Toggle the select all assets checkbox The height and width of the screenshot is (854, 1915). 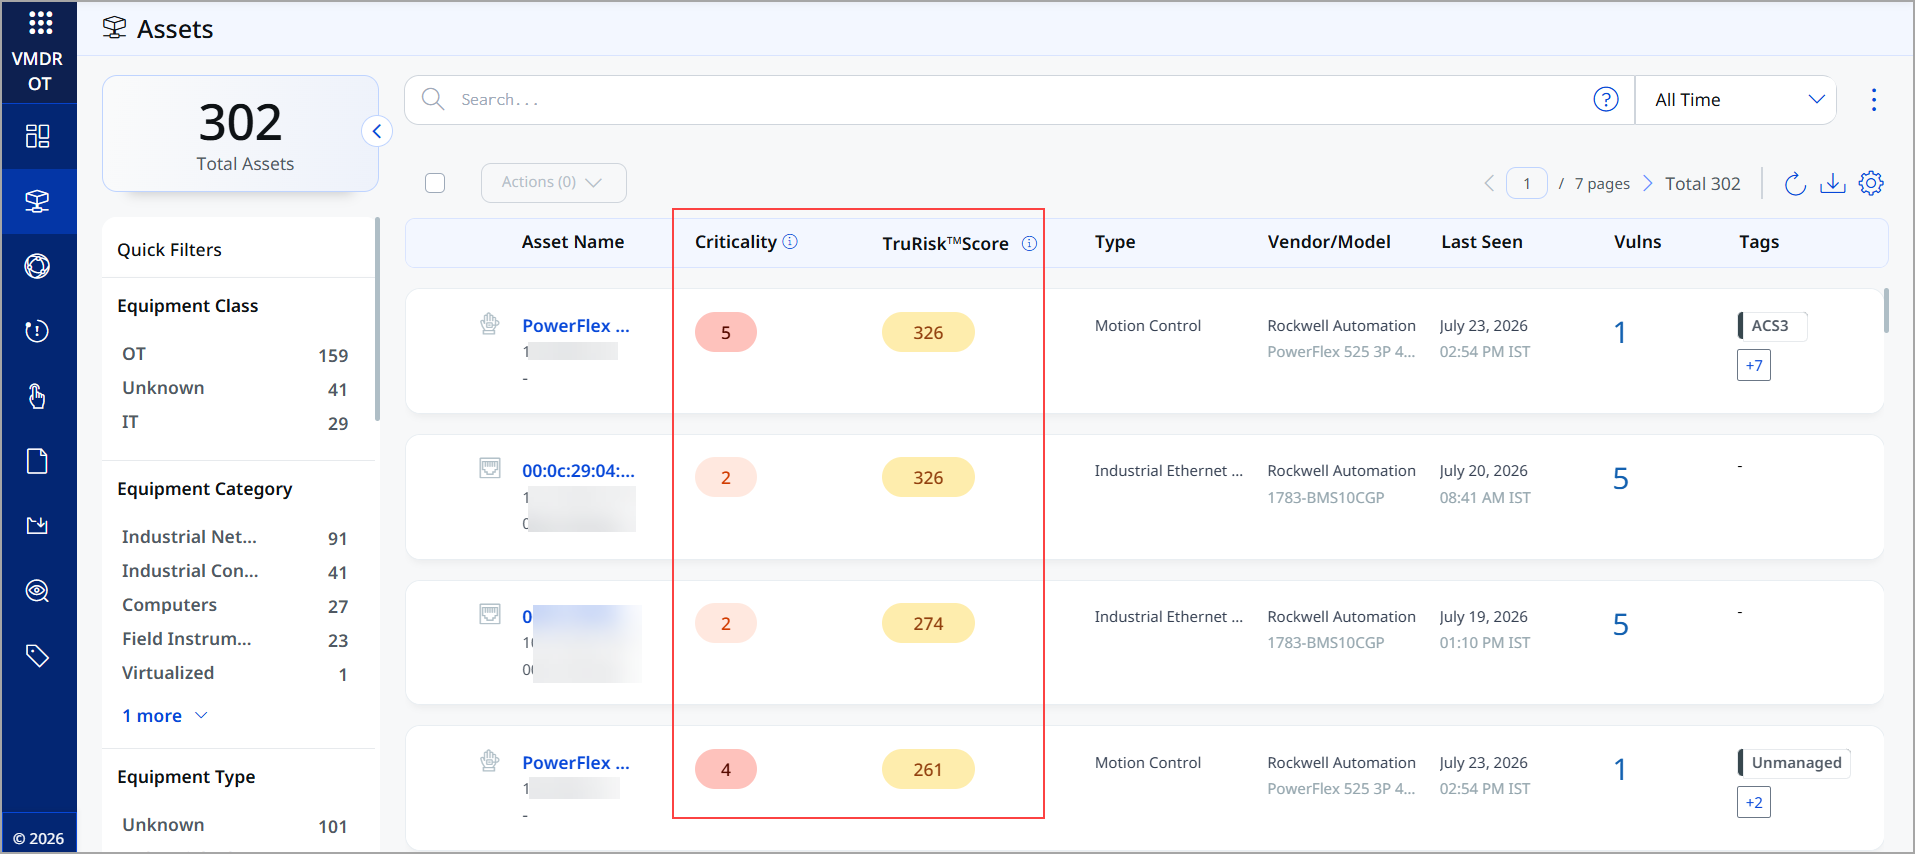pyautogui.click(x=435, y=183)
